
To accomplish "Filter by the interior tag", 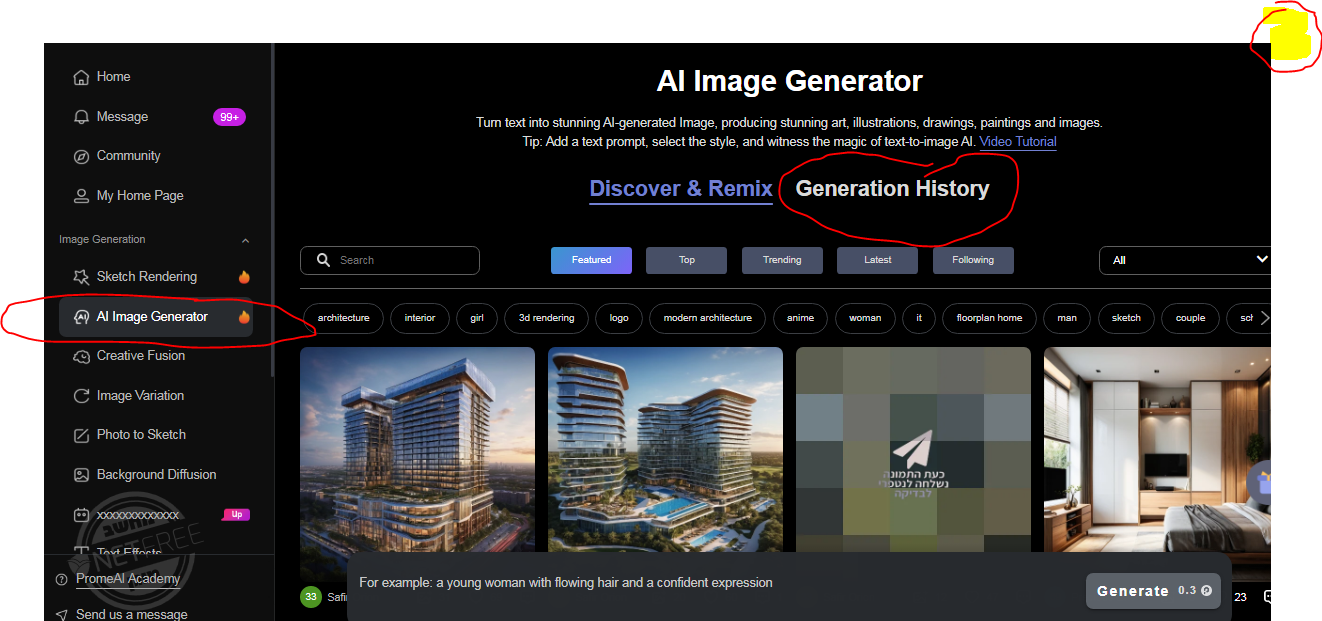I will (420, 318).
